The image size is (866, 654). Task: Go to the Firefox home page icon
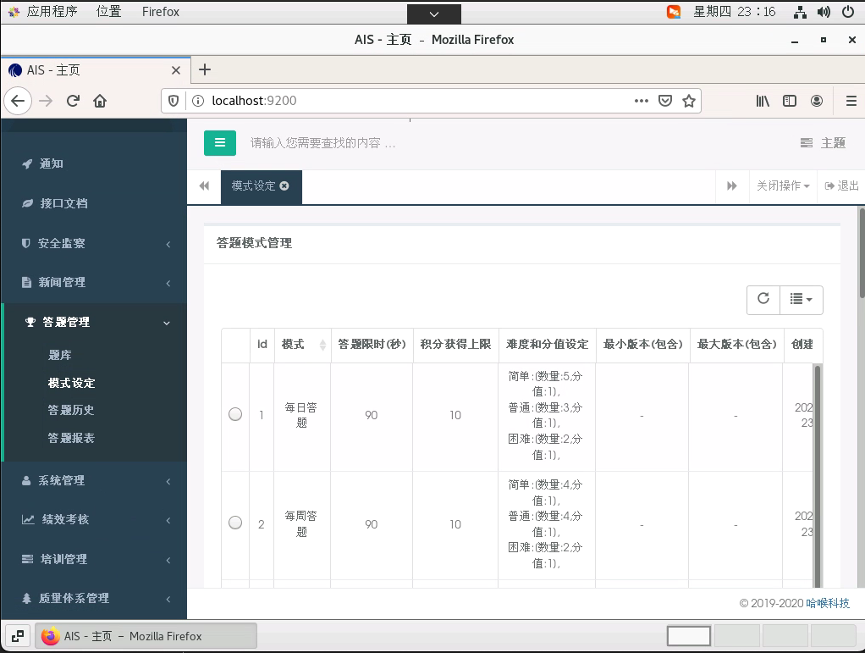pyautogui.click(x=100, y=101)
